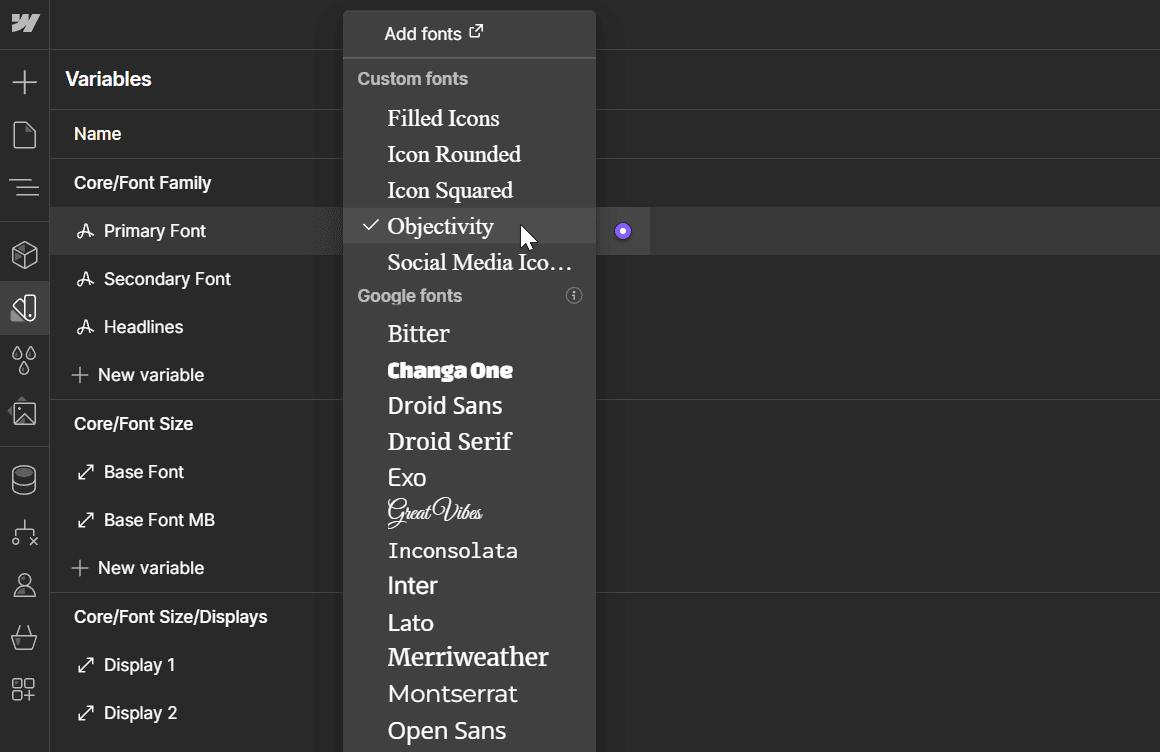The height and width of the screenshot is (752, 1160).
Task: Open the Users account panel
Action: [x=24, y=585]
